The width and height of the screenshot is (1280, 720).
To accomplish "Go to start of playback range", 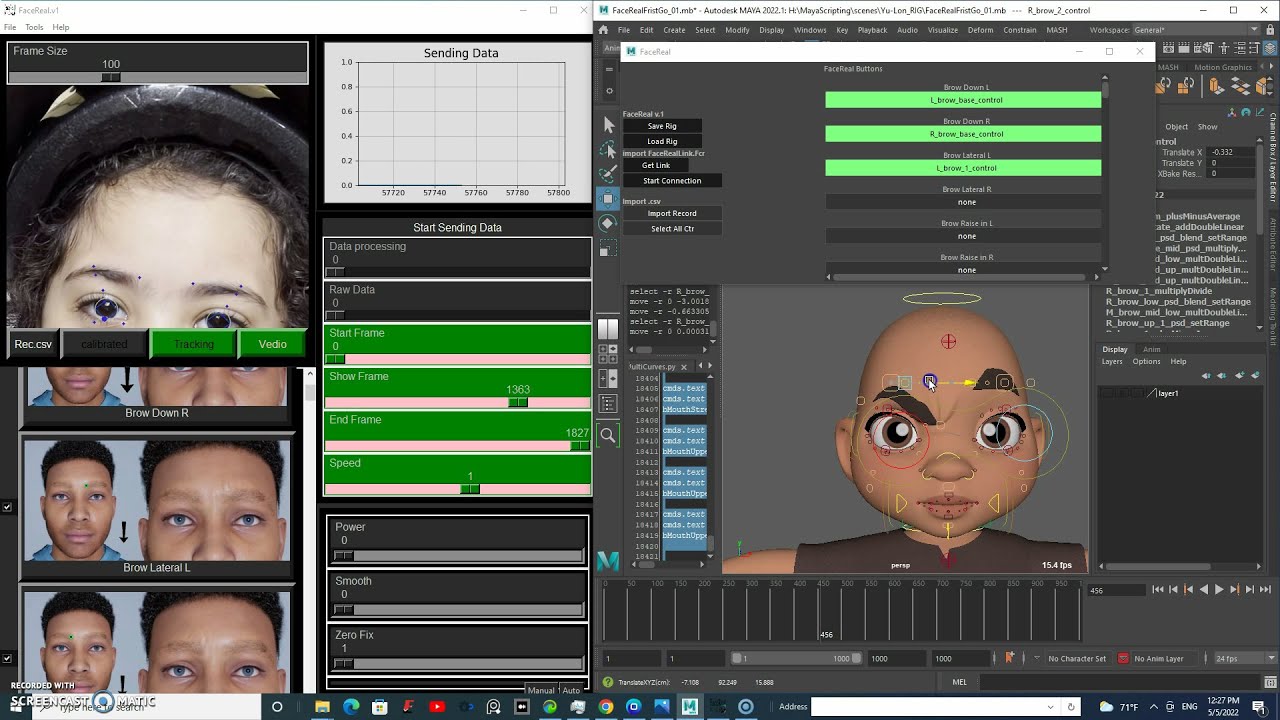I will [x=1158, y=590].
